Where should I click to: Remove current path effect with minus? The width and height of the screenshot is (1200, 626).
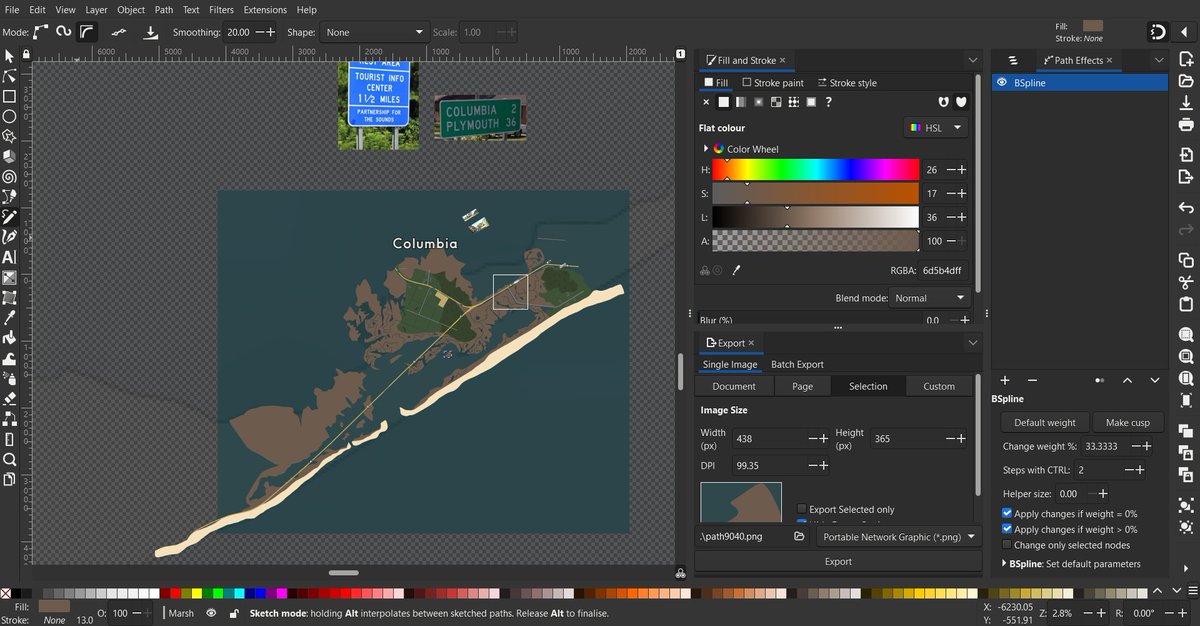tap(1032, 380)
